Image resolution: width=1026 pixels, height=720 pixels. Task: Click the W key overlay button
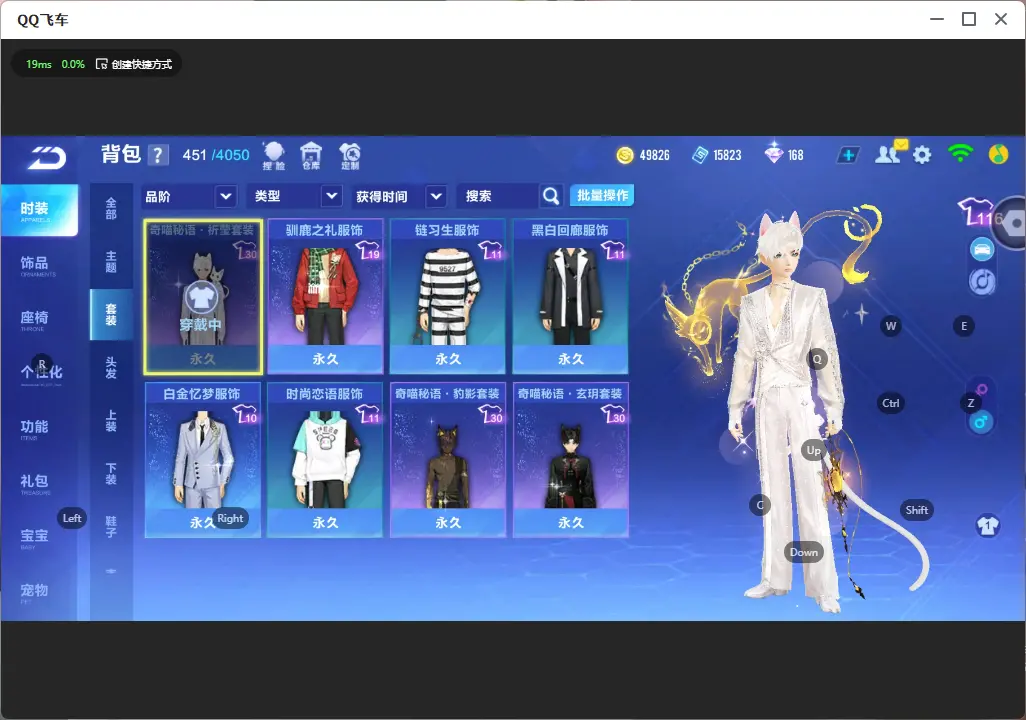(891, 326)
